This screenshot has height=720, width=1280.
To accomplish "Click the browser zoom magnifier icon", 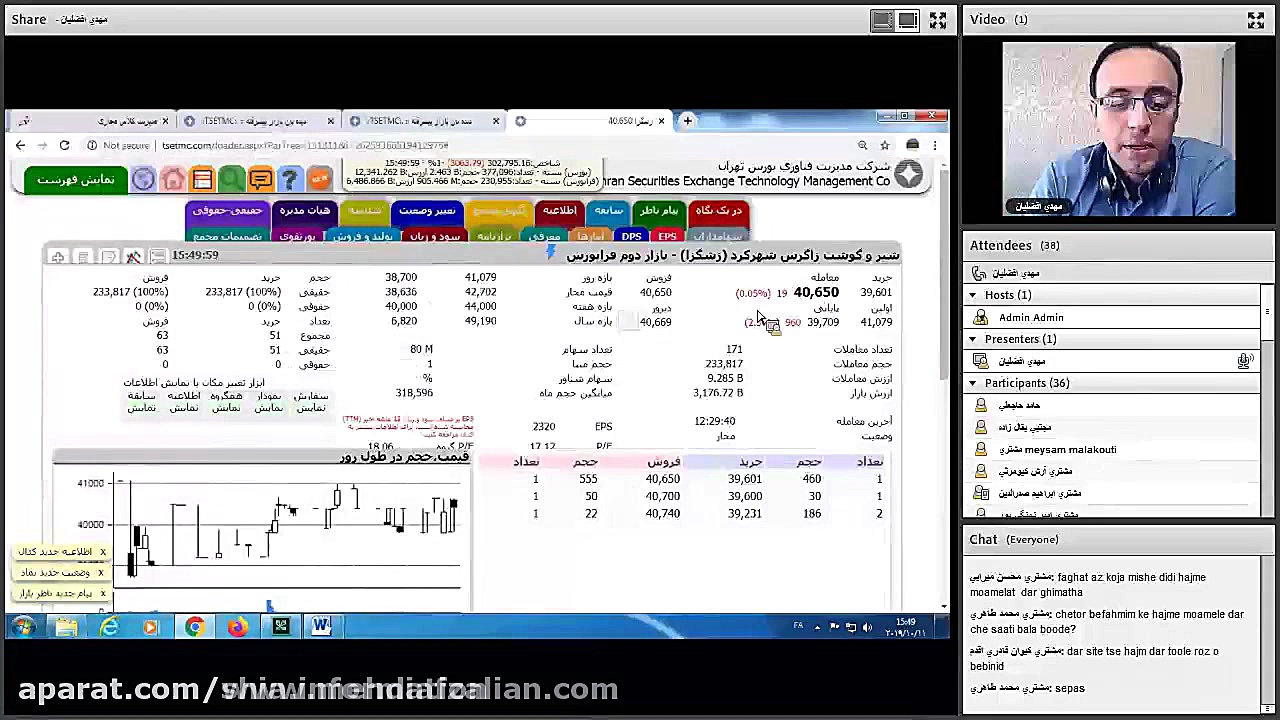I will pos(862,146).
